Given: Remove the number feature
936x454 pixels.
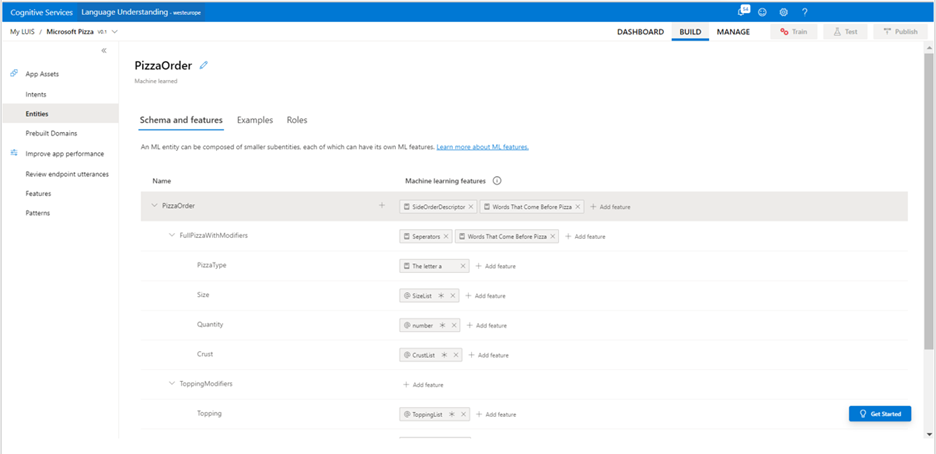Looking at the screenshot, I should 454,326.
